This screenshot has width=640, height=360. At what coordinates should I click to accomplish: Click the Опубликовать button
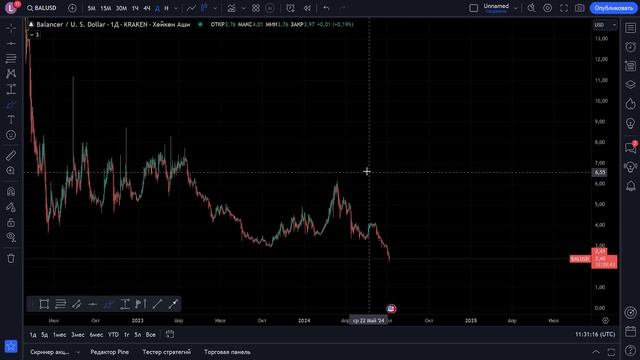pyautogui.click(x=613, y=8)
